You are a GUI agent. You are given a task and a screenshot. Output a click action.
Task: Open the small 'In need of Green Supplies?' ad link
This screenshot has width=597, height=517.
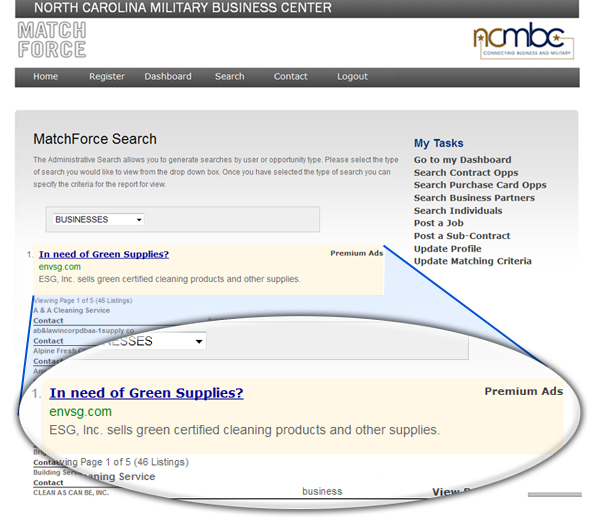click(x=104, y=254)
